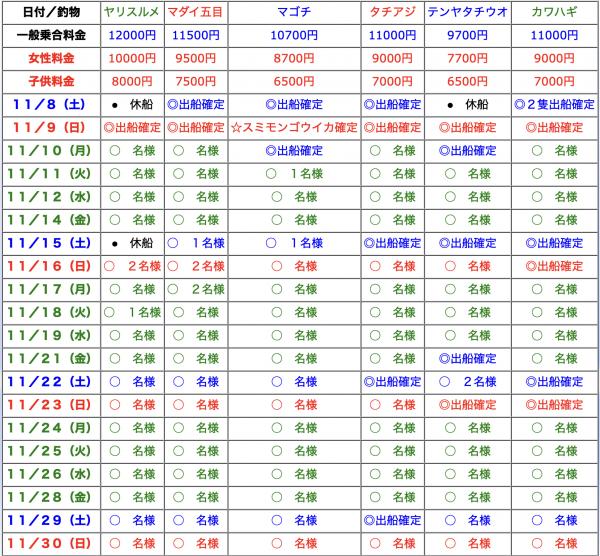Click 11/29 タチアジ 出船確定 cell
Viewport: 600px width, 556px height.
tap(392, 520)
